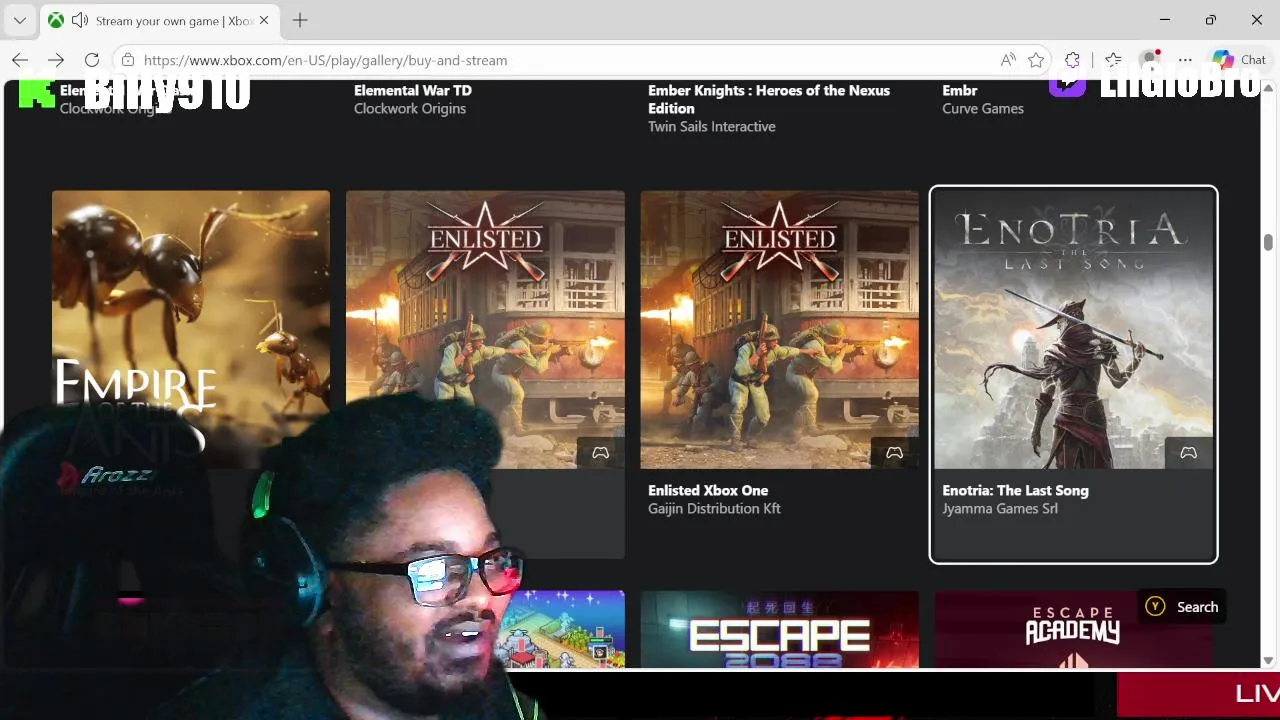
Task: Open a new browser tab
Action: pyautogui.click(x=300, y=20)
